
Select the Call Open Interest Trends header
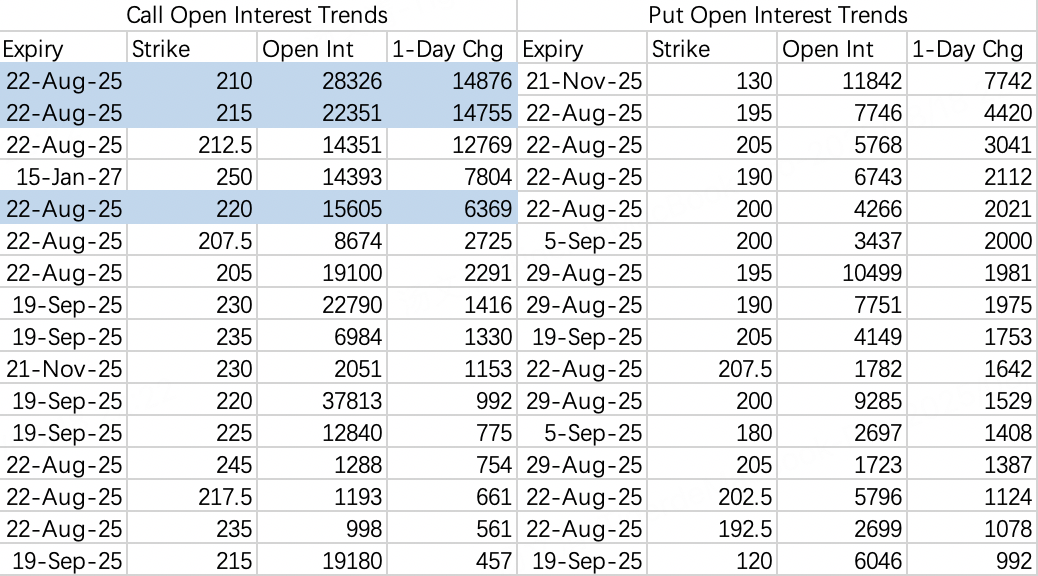(x=257, y=15)
